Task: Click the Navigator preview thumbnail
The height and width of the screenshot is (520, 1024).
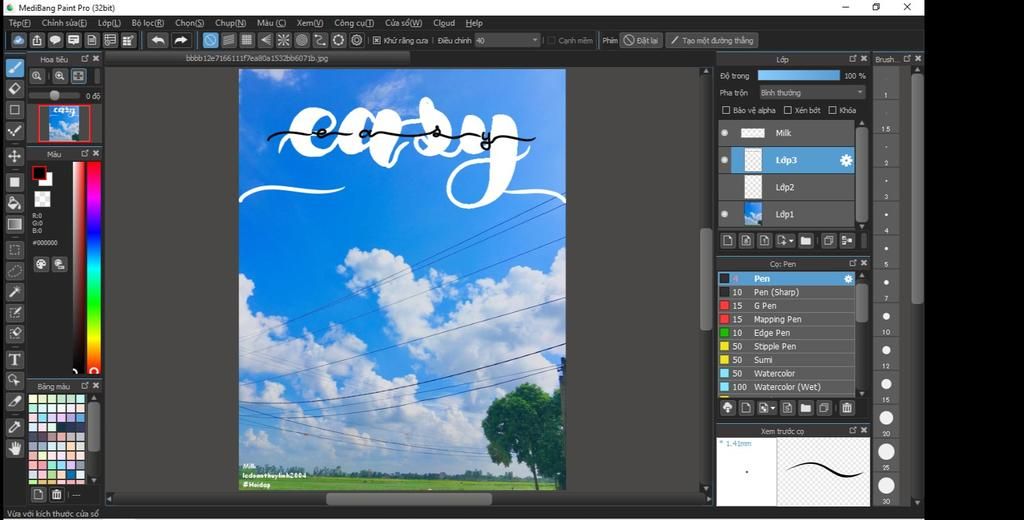Action: (x=65, y=123)
